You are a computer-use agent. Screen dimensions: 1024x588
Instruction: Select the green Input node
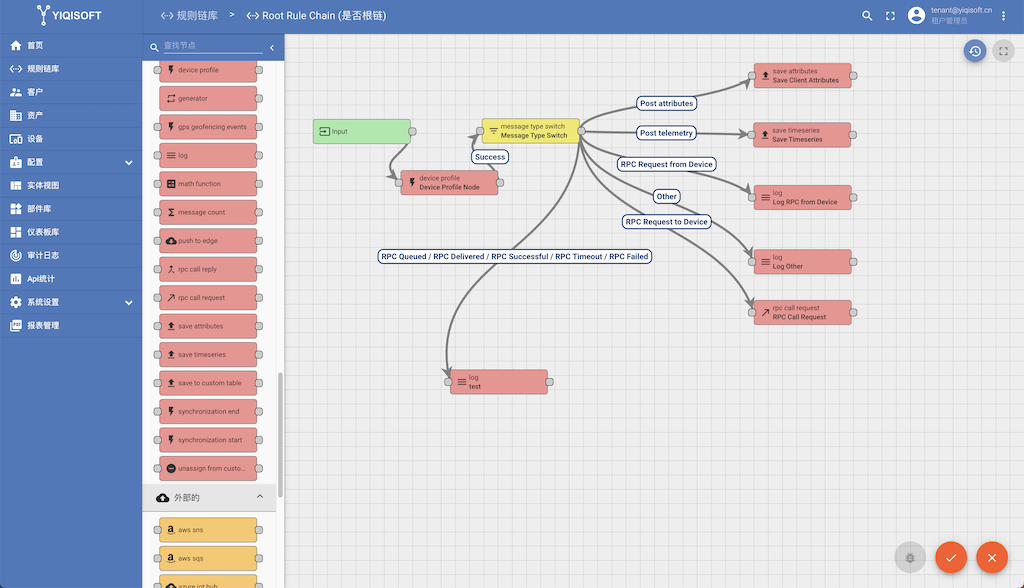362,131
